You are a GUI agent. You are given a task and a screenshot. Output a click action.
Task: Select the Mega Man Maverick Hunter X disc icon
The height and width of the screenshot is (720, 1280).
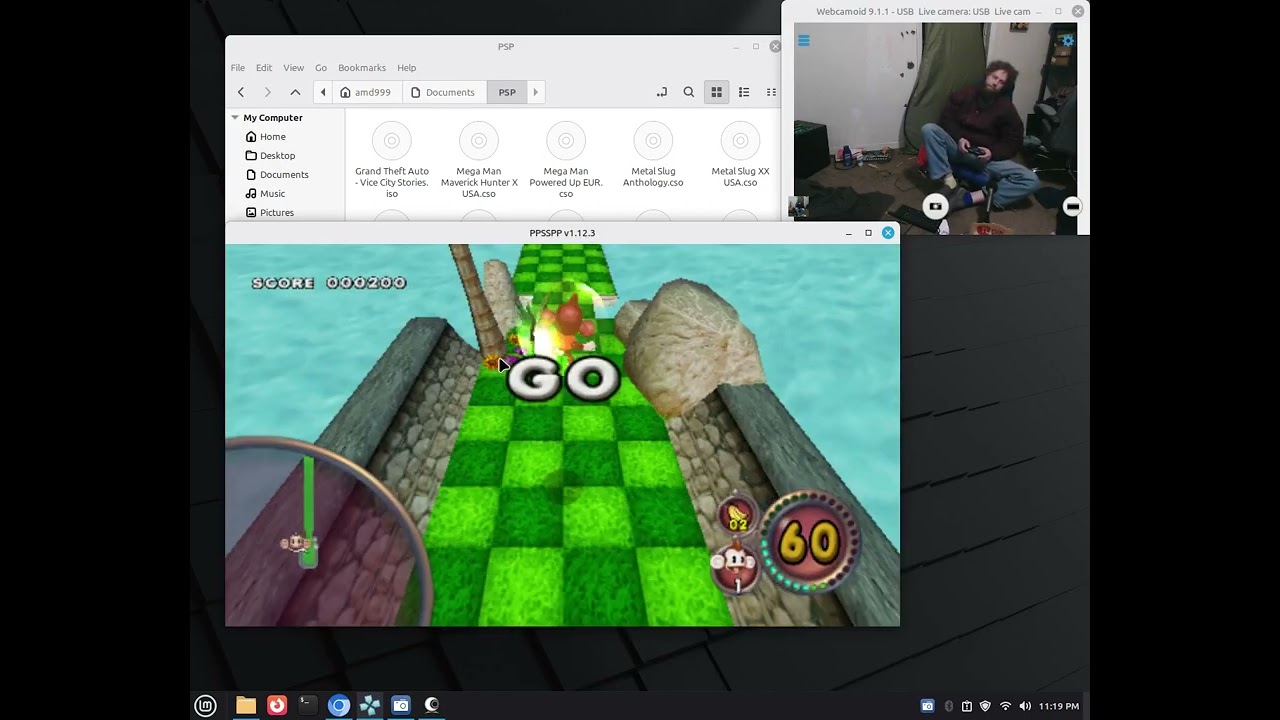479,140
